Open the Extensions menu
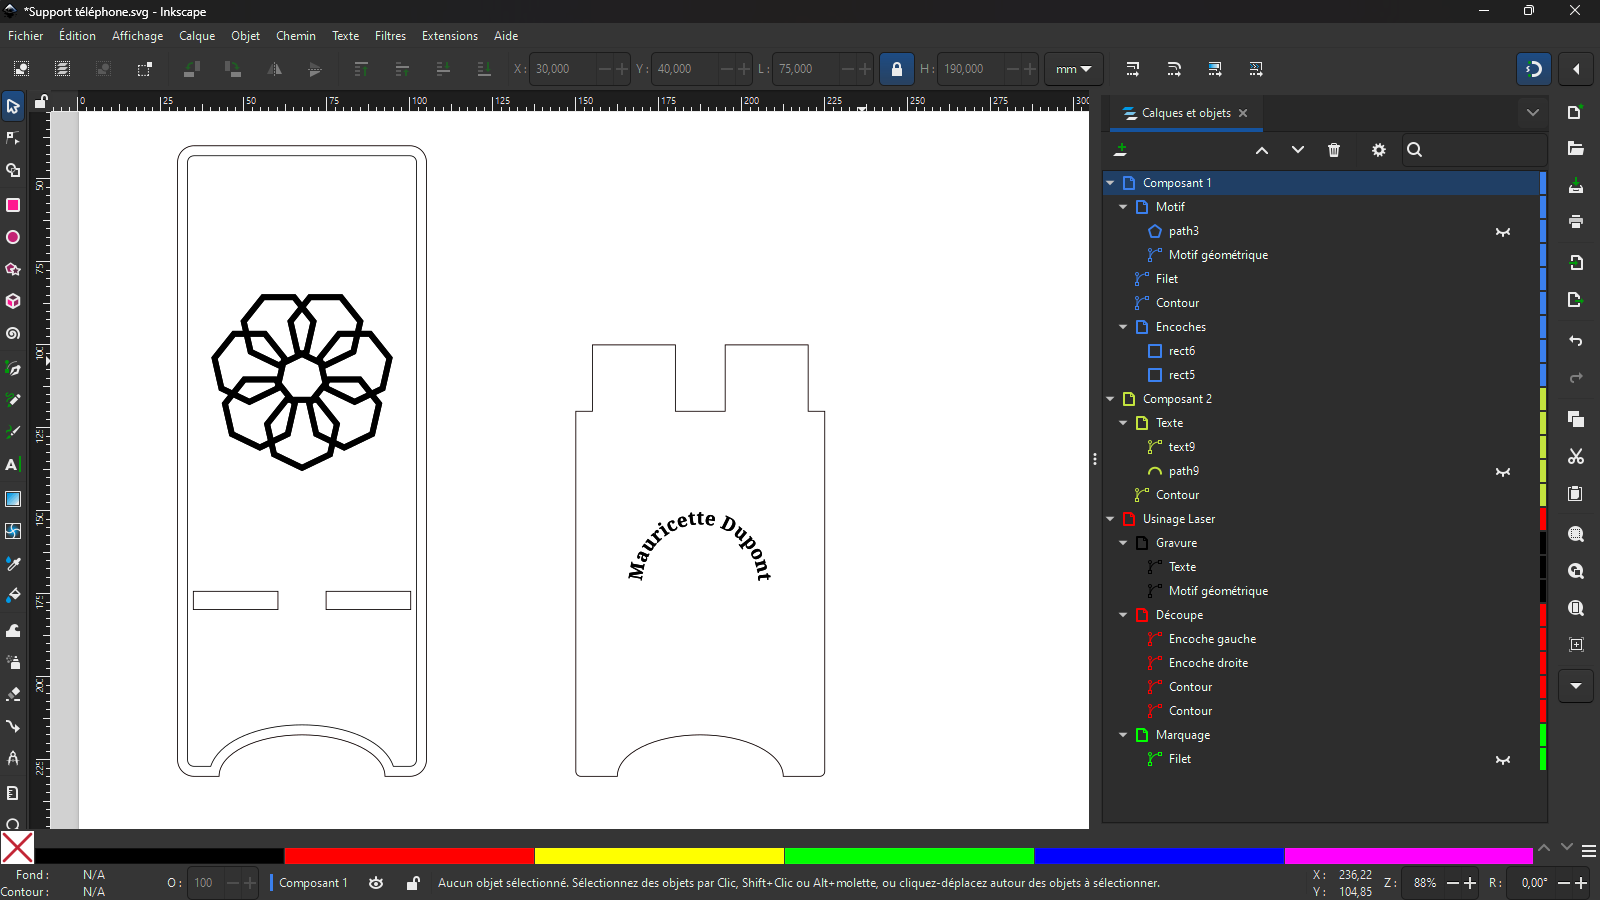This screenshot has width=1600, height=900. (449, 36)
